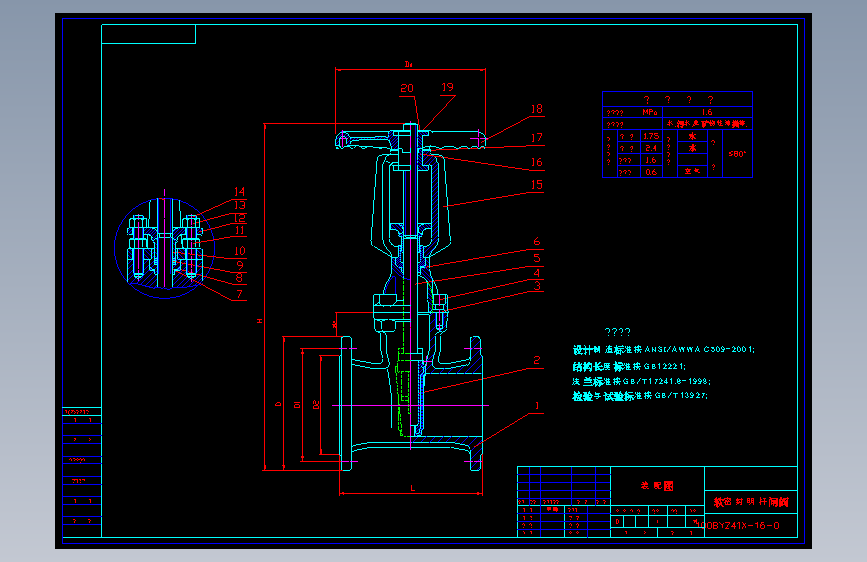867x562 pixels.
Task: Pick part callout number 10
Action: [x=239, y=251]
